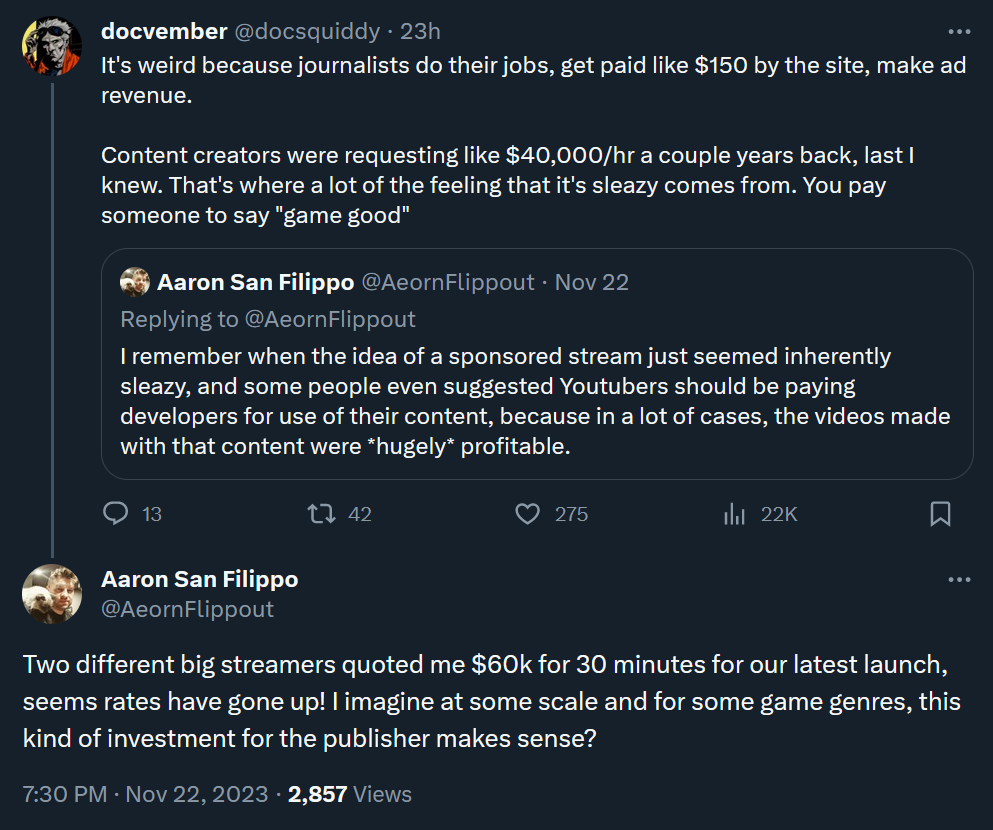Viewport: 993px width, 830px height.
Task: Open docvember display name link
Action: pyautogui.click(x=164, y=31)
